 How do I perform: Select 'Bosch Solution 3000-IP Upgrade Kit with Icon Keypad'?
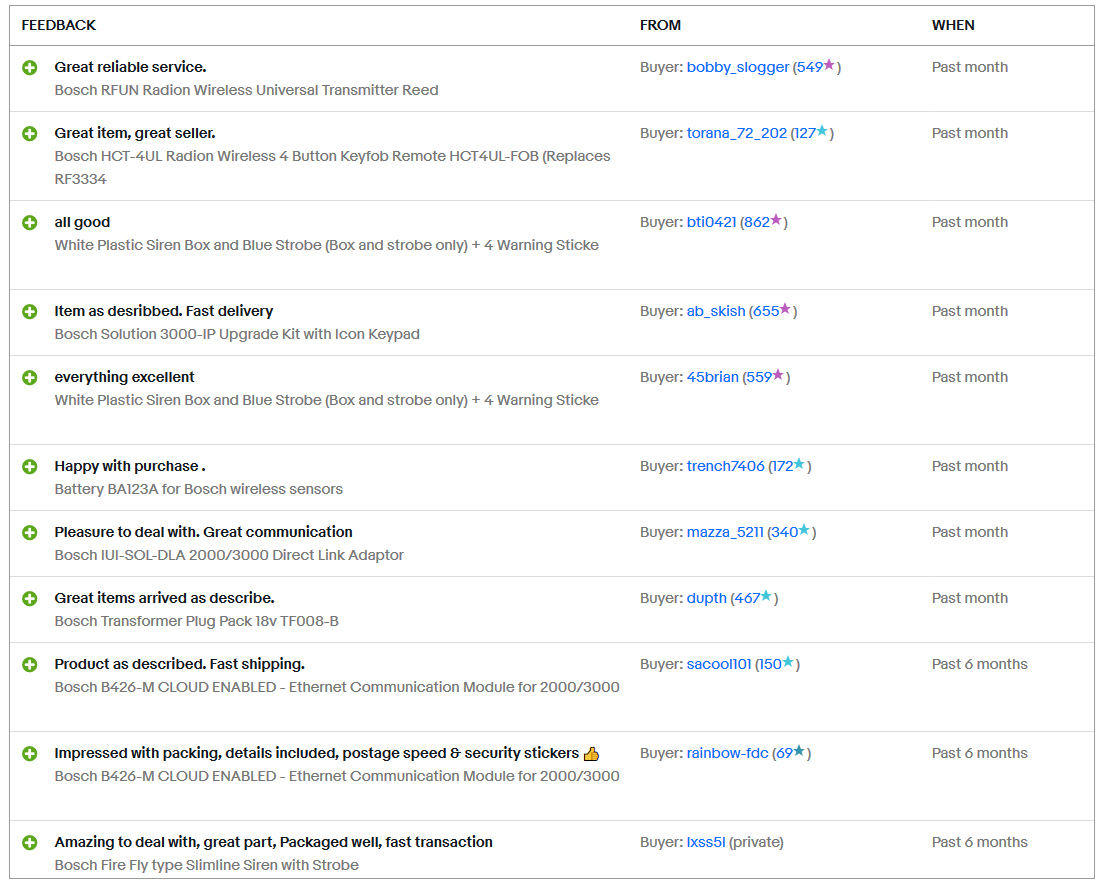(237, 334)
